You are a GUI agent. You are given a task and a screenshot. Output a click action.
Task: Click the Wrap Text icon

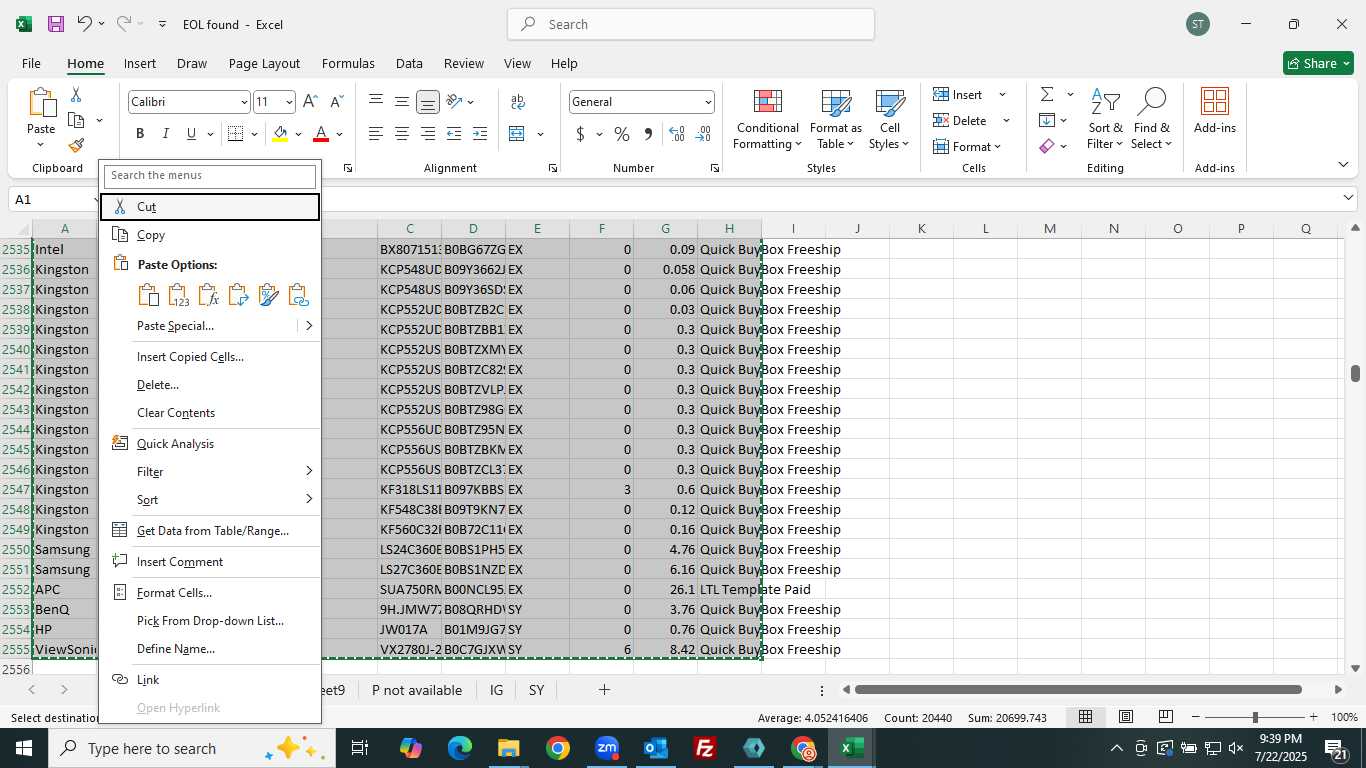(x=518, y=102)
